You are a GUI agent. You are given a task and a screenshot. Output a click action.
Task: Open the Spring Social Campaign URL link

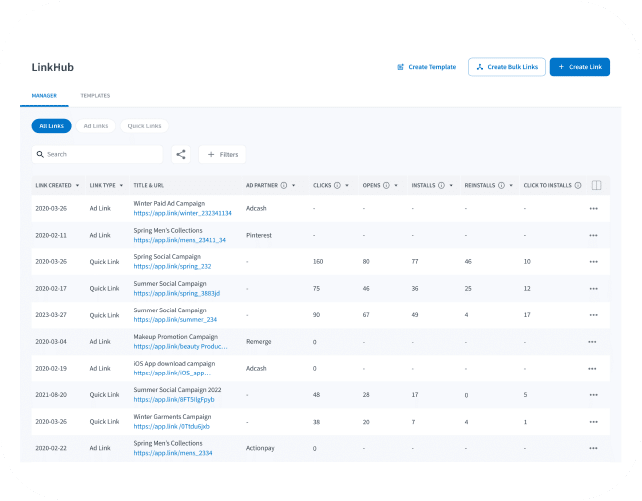172,266
